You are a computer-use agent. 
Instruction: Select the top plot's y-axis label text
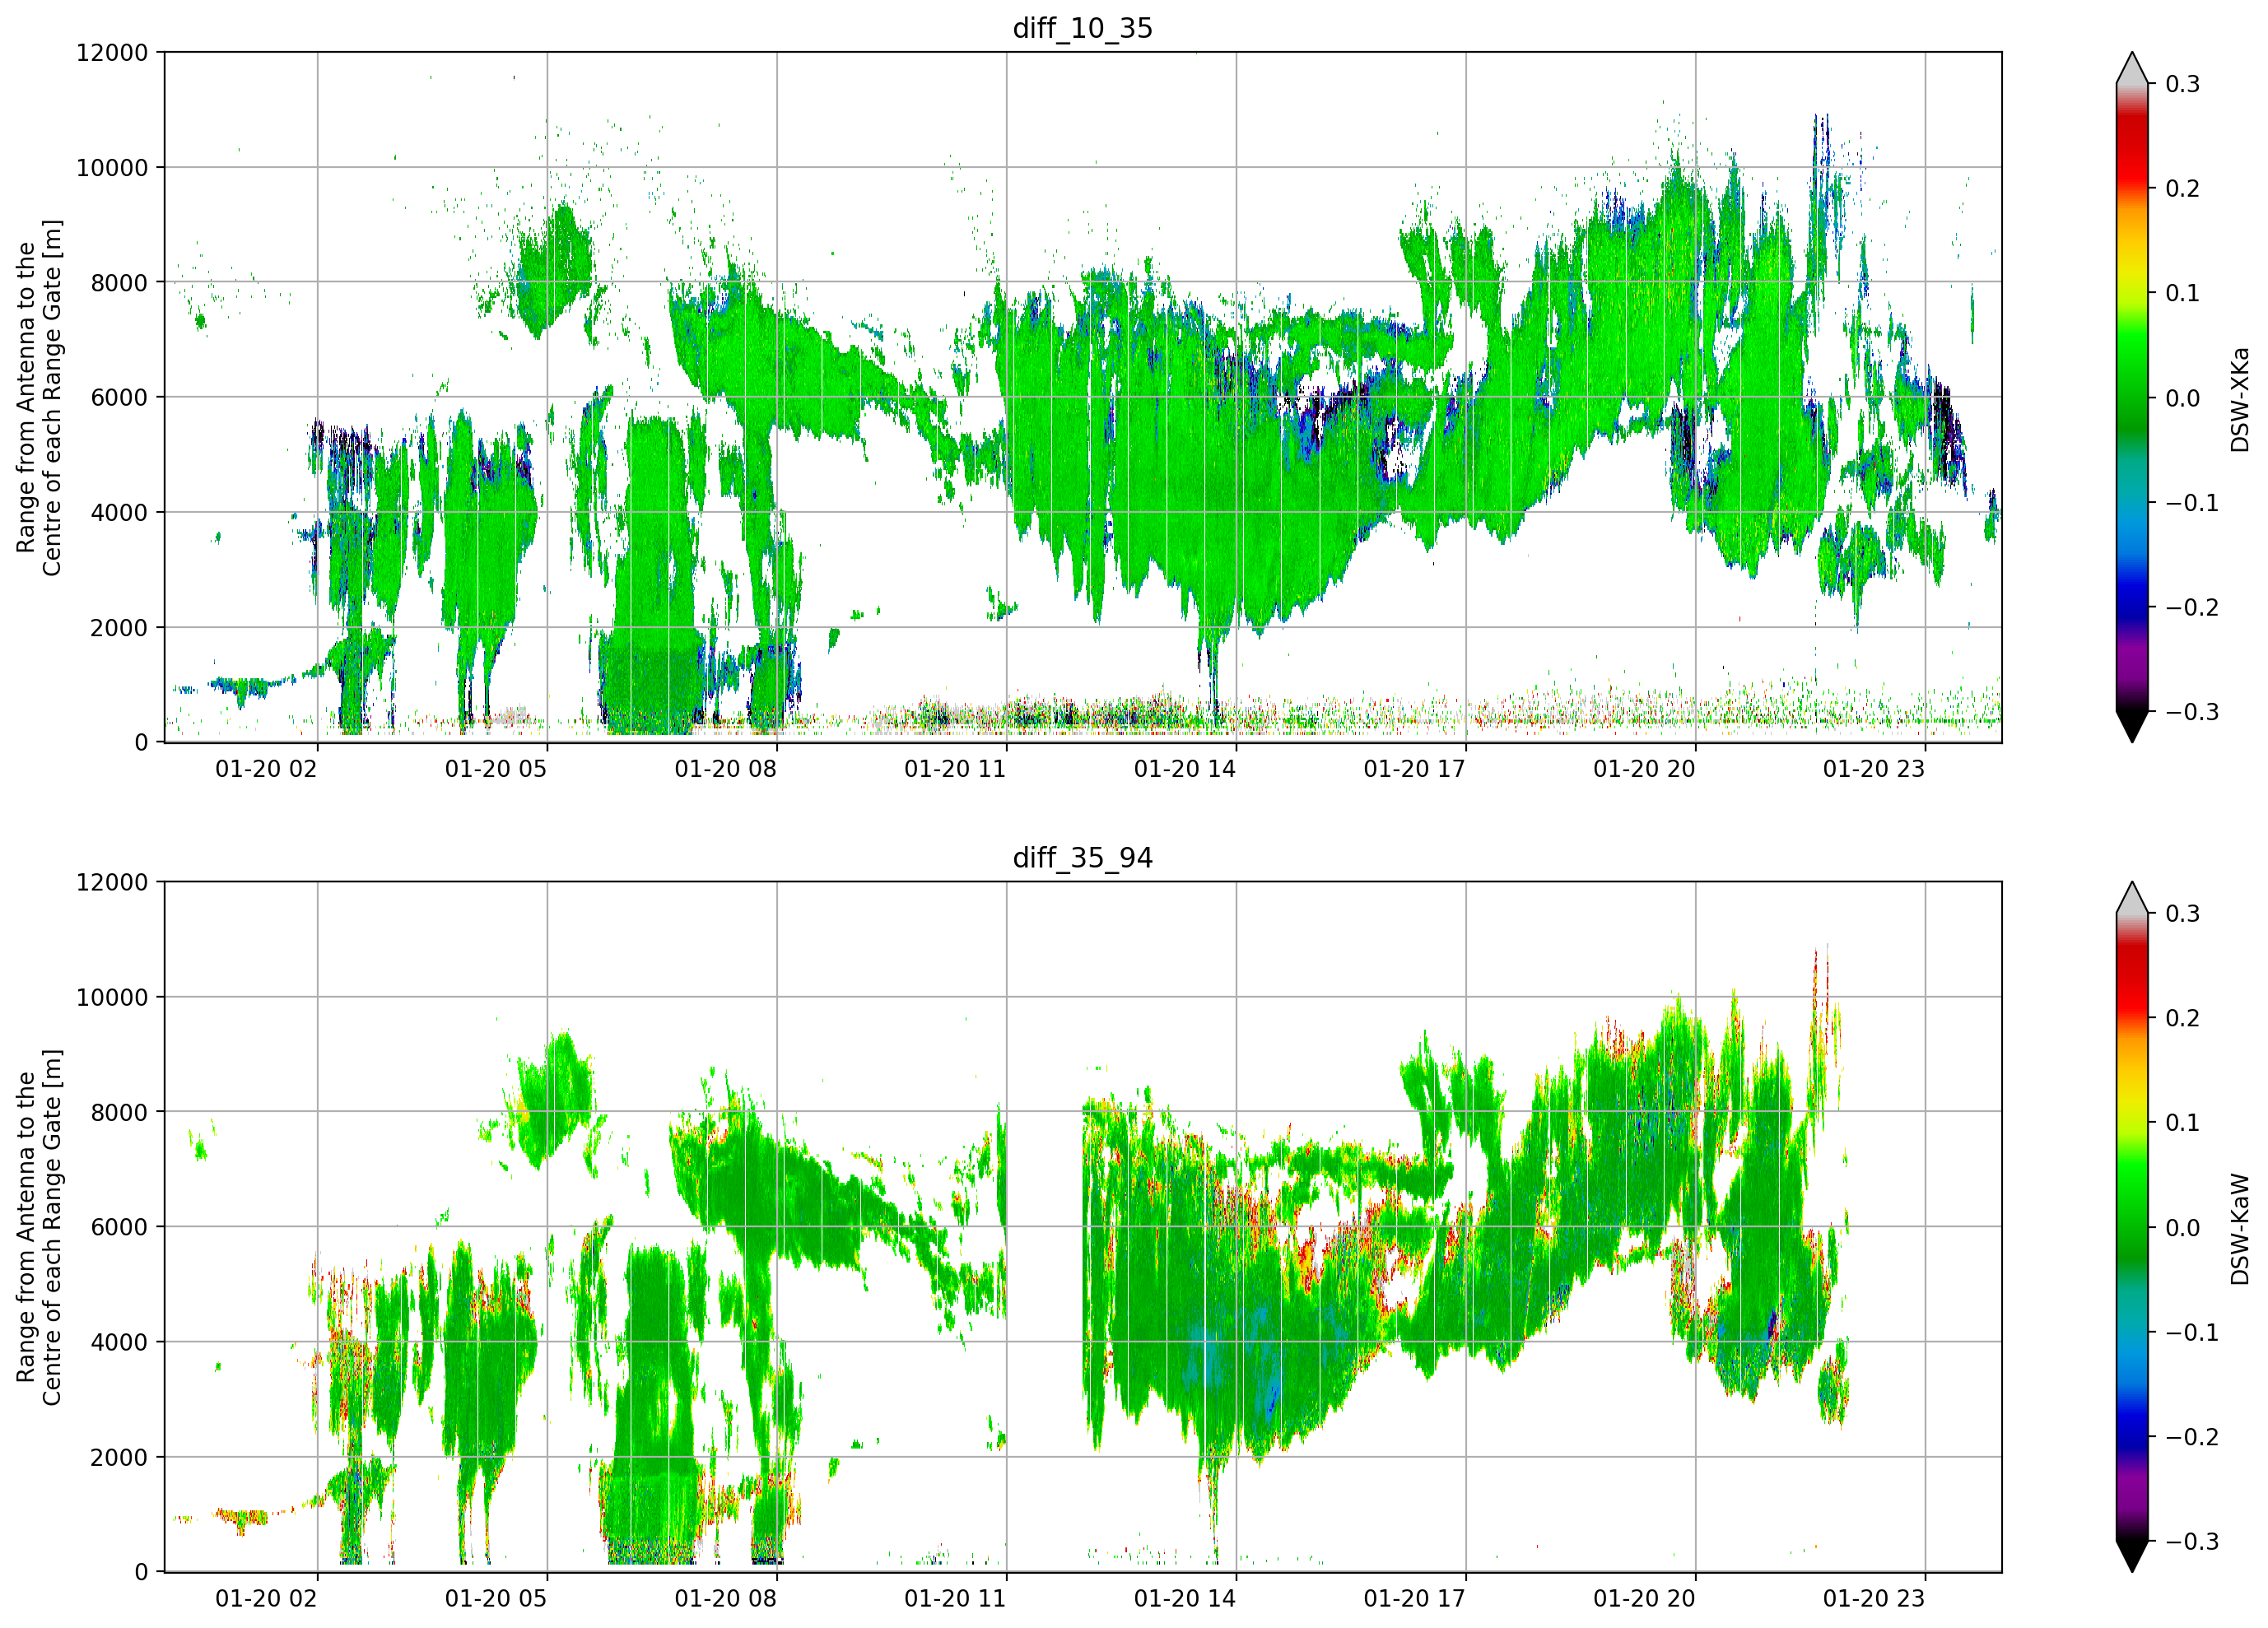(39, 397)
